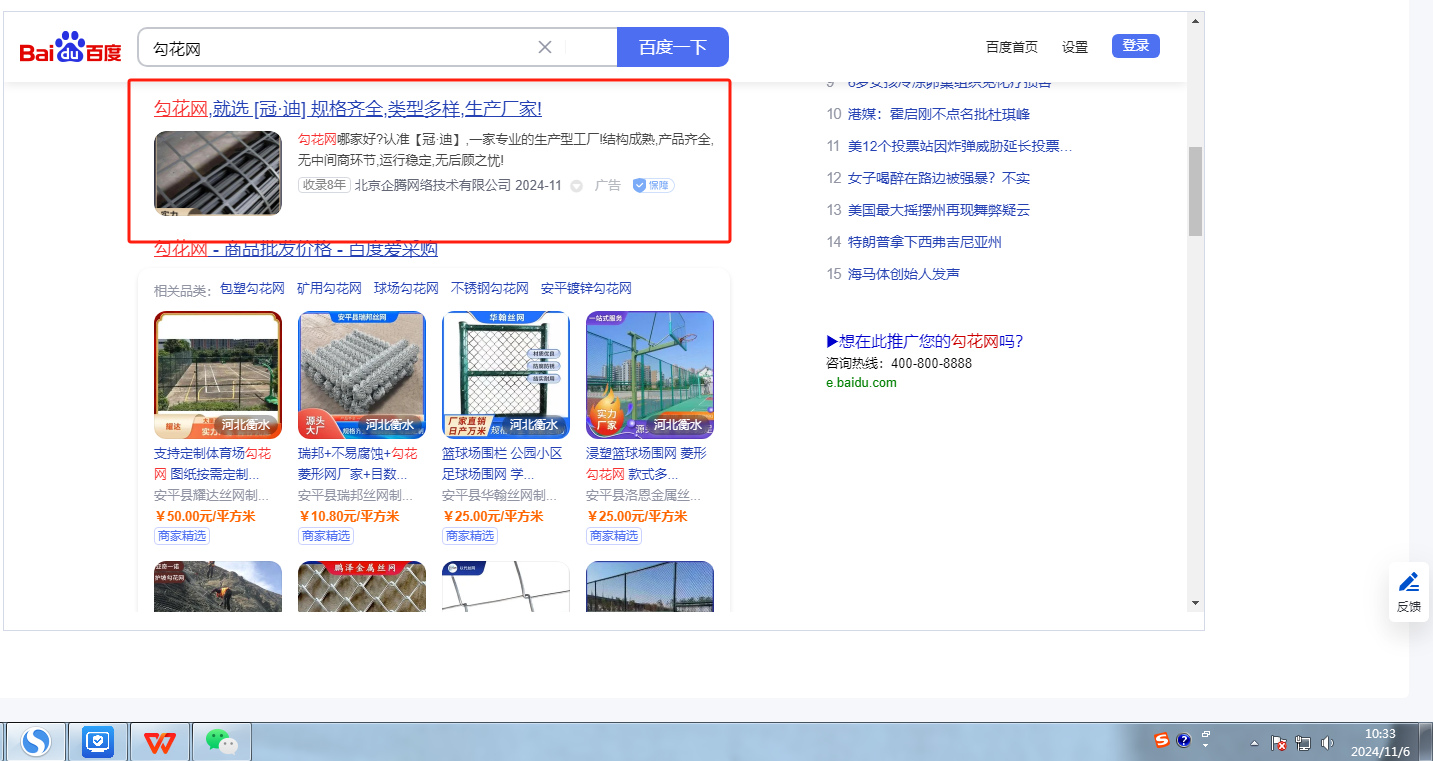
Task: Open the 设置 settings menu
Action: tap(1075, 47)
